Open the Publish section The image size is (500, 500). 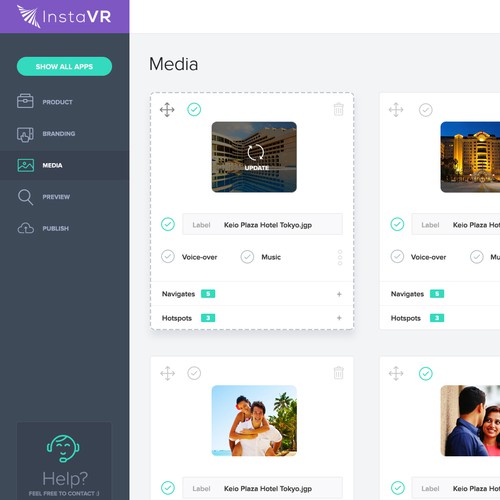click(x=56, y=228)
